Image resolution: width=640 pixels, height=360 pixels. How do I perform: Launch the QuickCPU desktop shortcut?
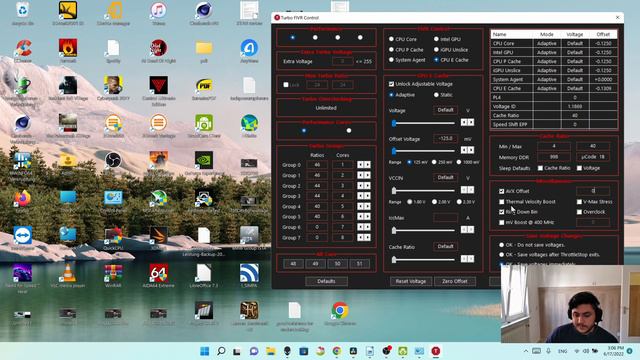click(x=113, y=236)
